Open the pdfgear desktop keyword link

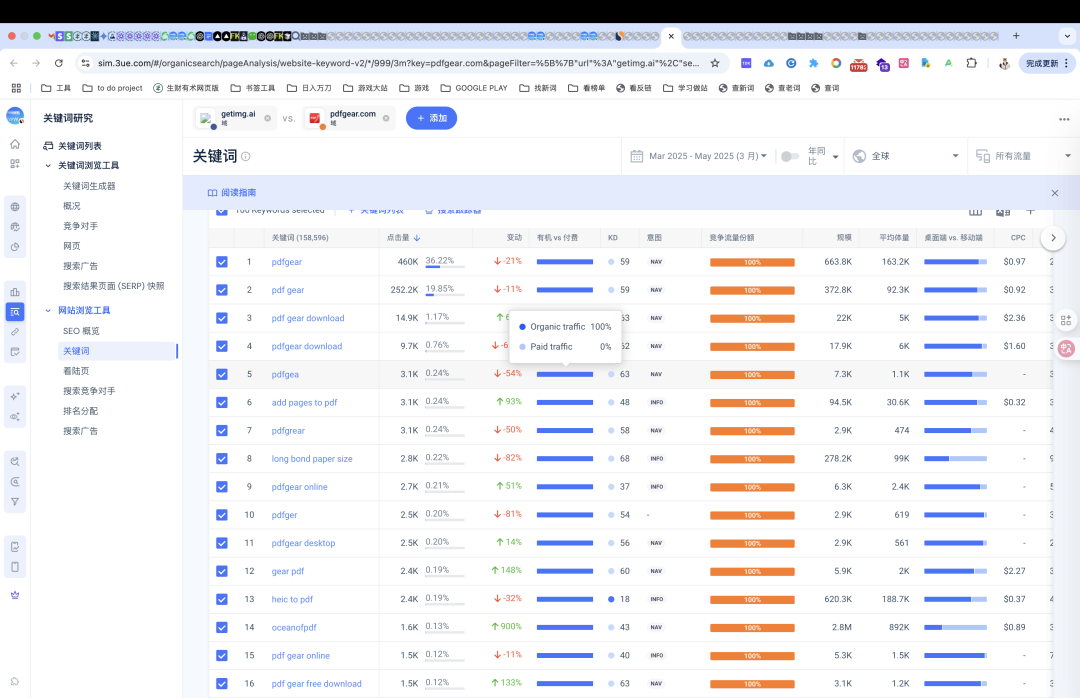pyautogui.click(x=303, y=543)
